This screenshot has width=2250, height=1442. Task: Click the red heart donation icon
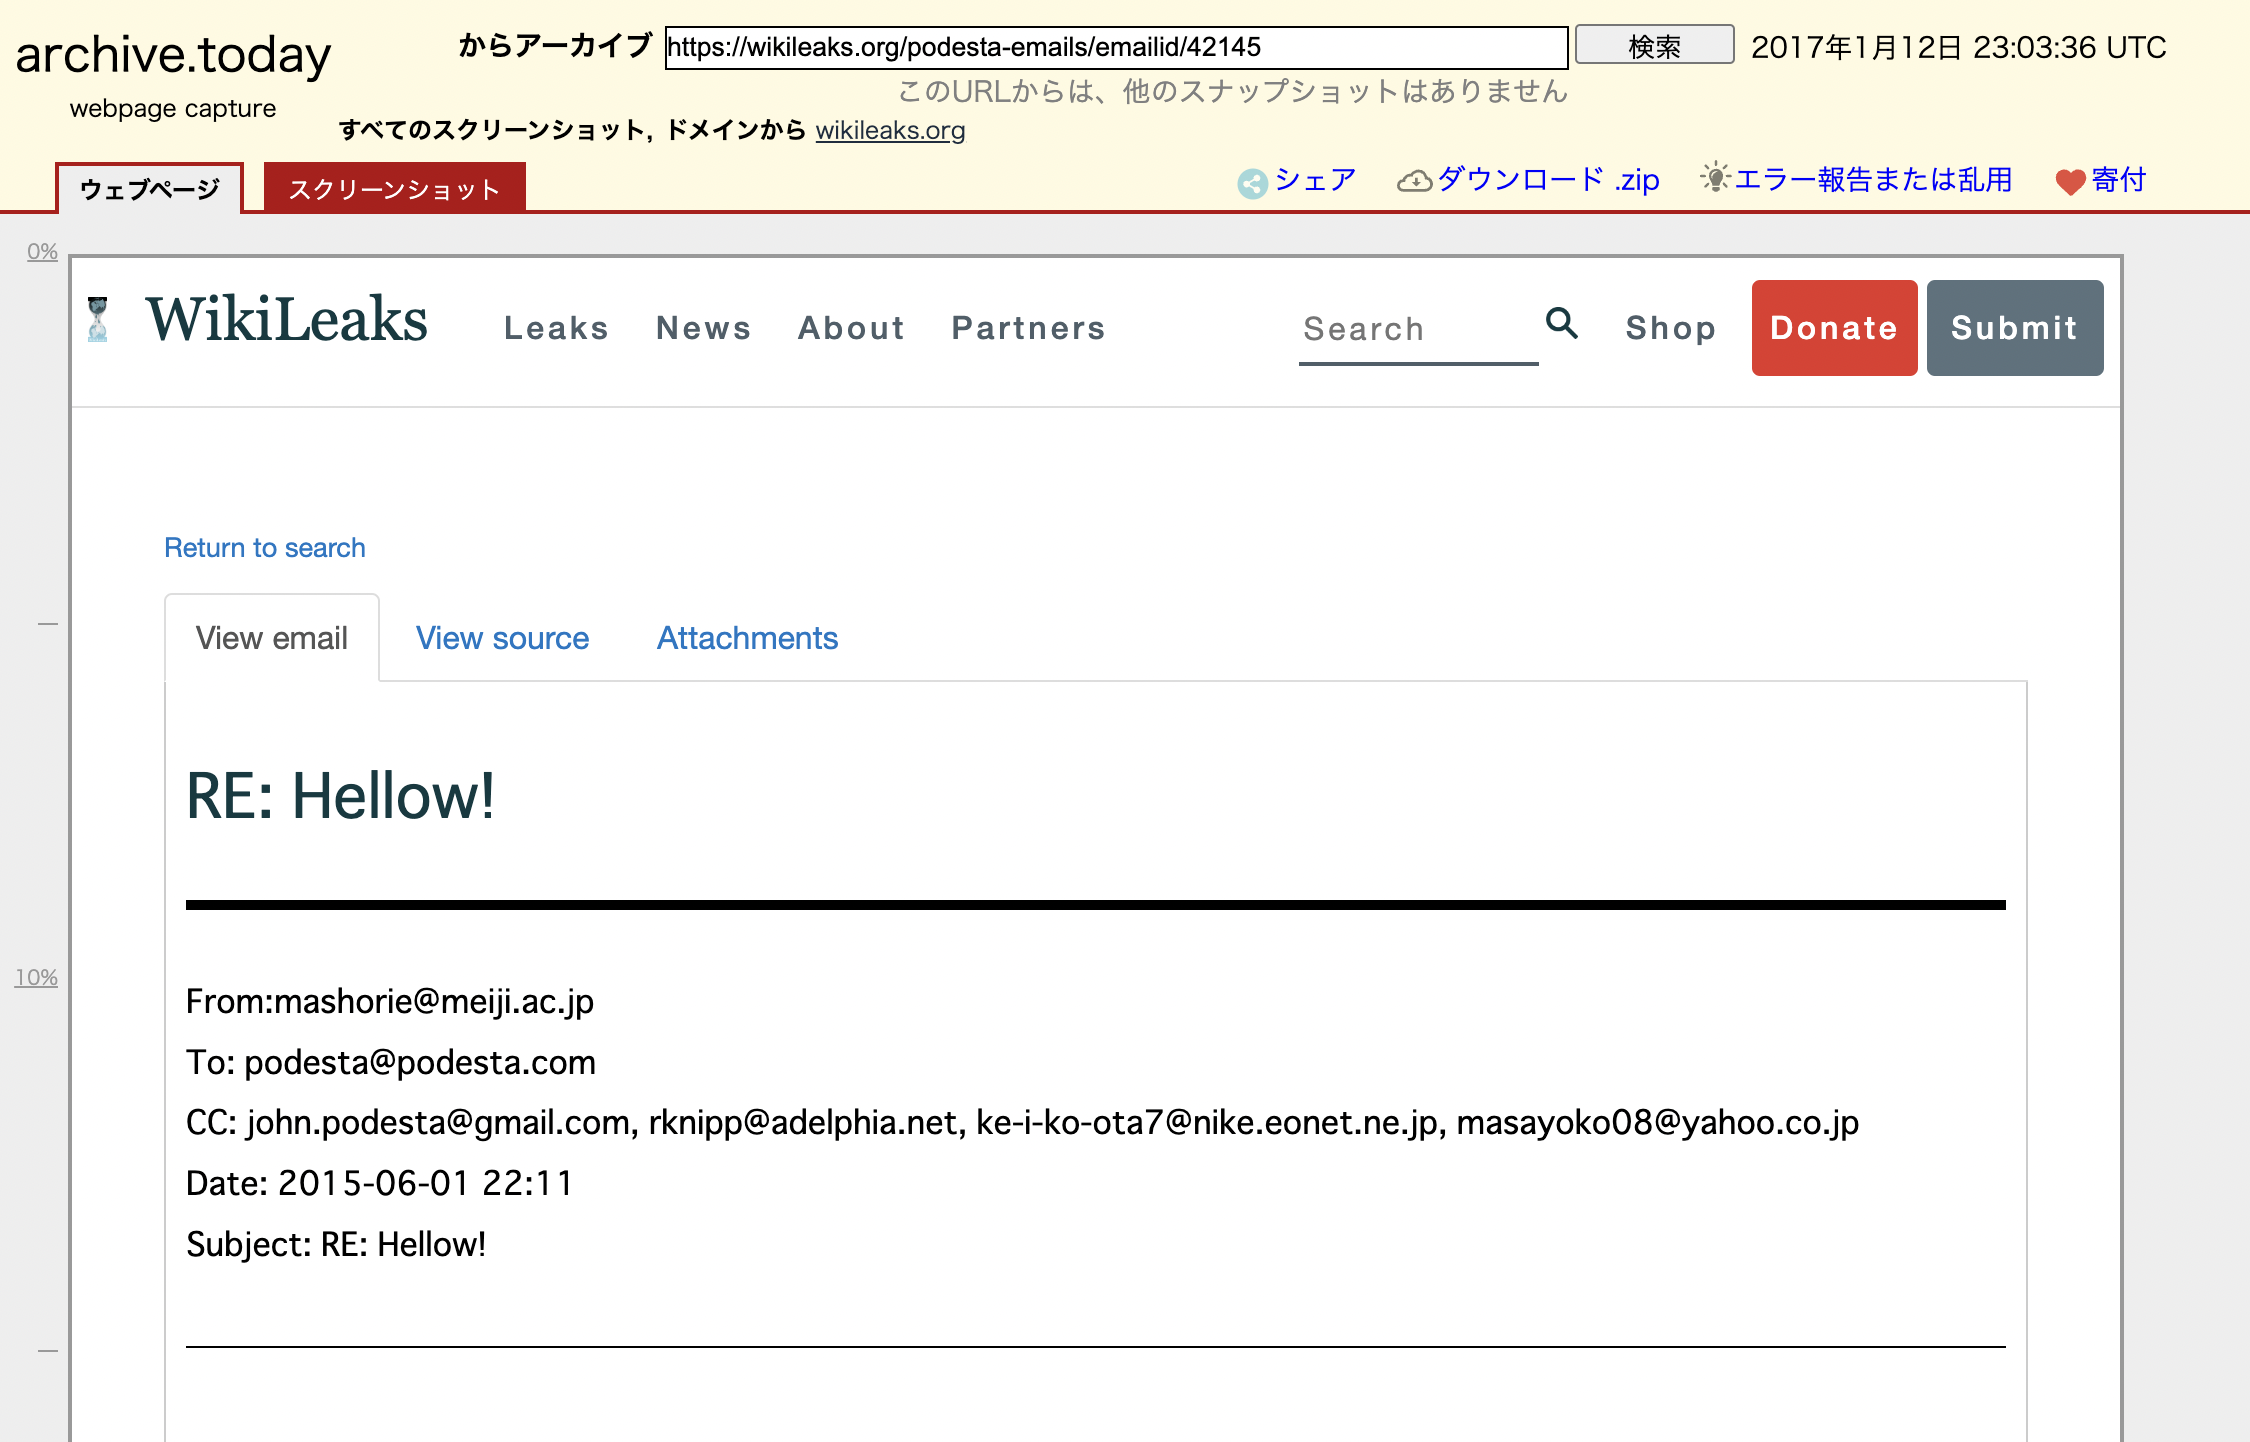point(2070,182)
